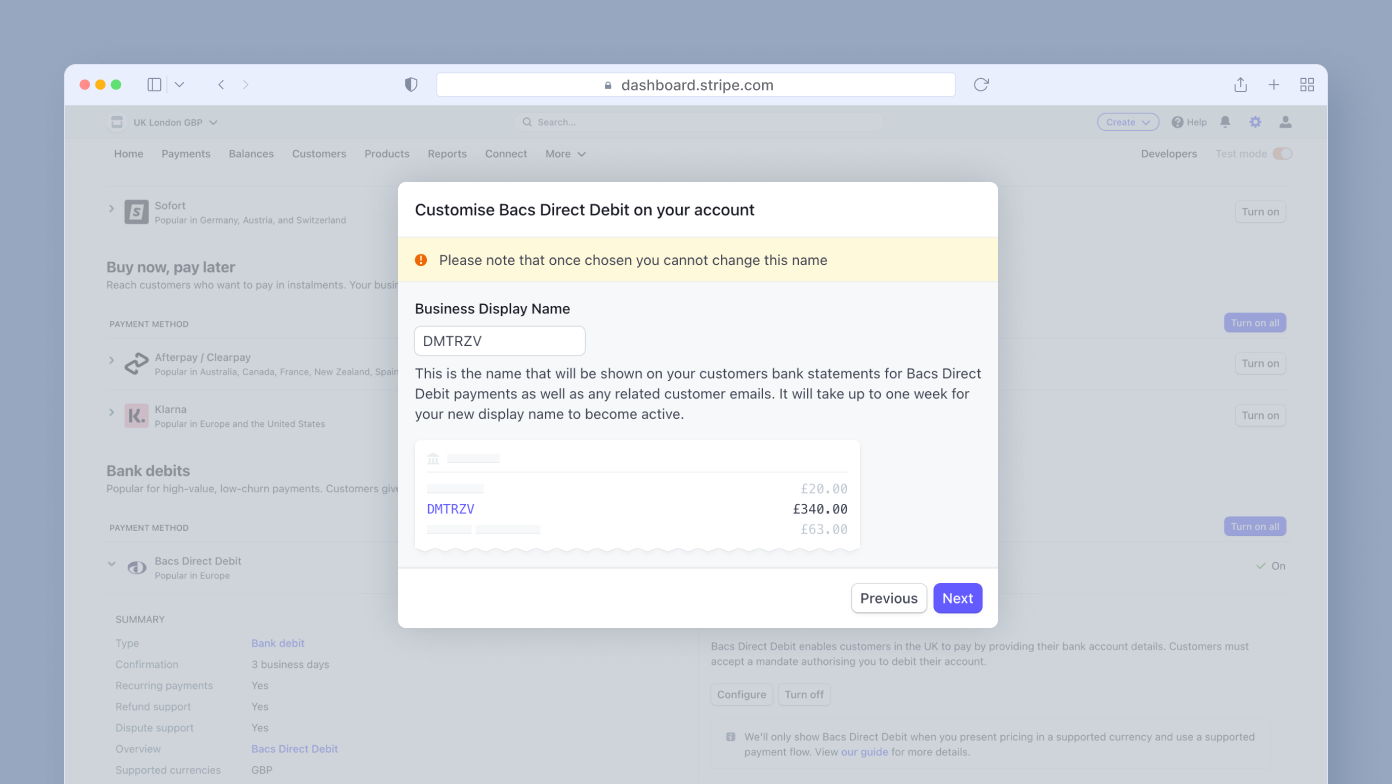Open the Create dropdown
This screenshot has height=784, width=1392.
click(1127, 121)
